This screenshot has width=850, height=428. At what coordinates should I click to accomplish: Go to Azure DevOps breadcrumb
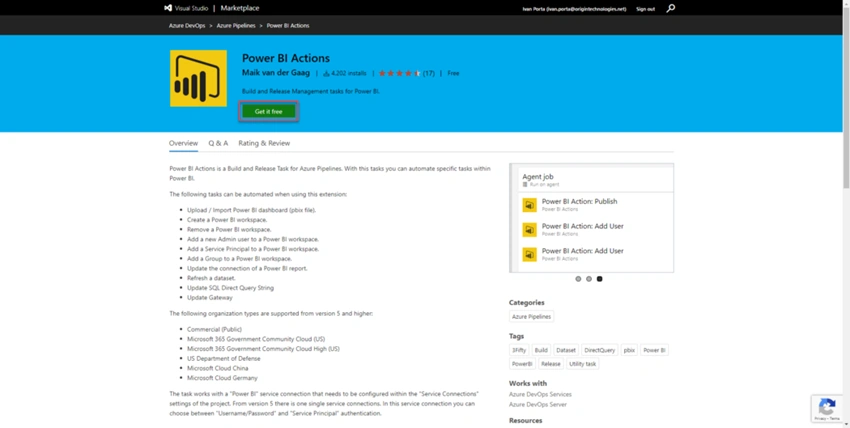[187, 25]
